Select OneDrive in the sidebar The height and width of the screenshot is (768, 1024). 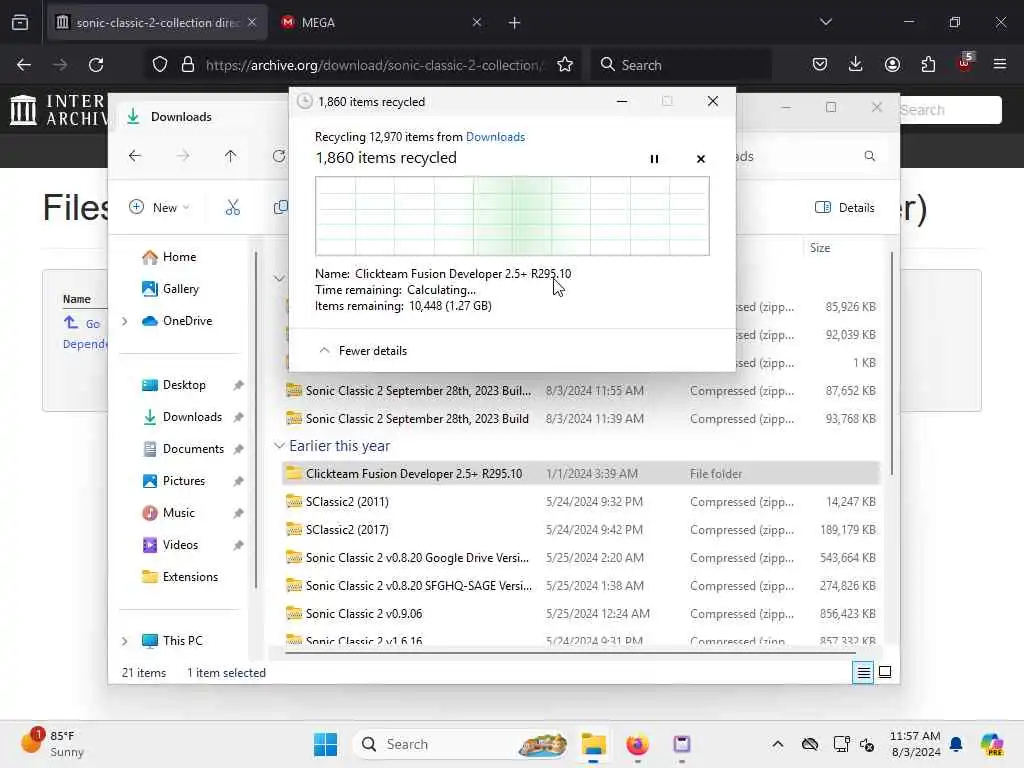[x=177, y=321]
